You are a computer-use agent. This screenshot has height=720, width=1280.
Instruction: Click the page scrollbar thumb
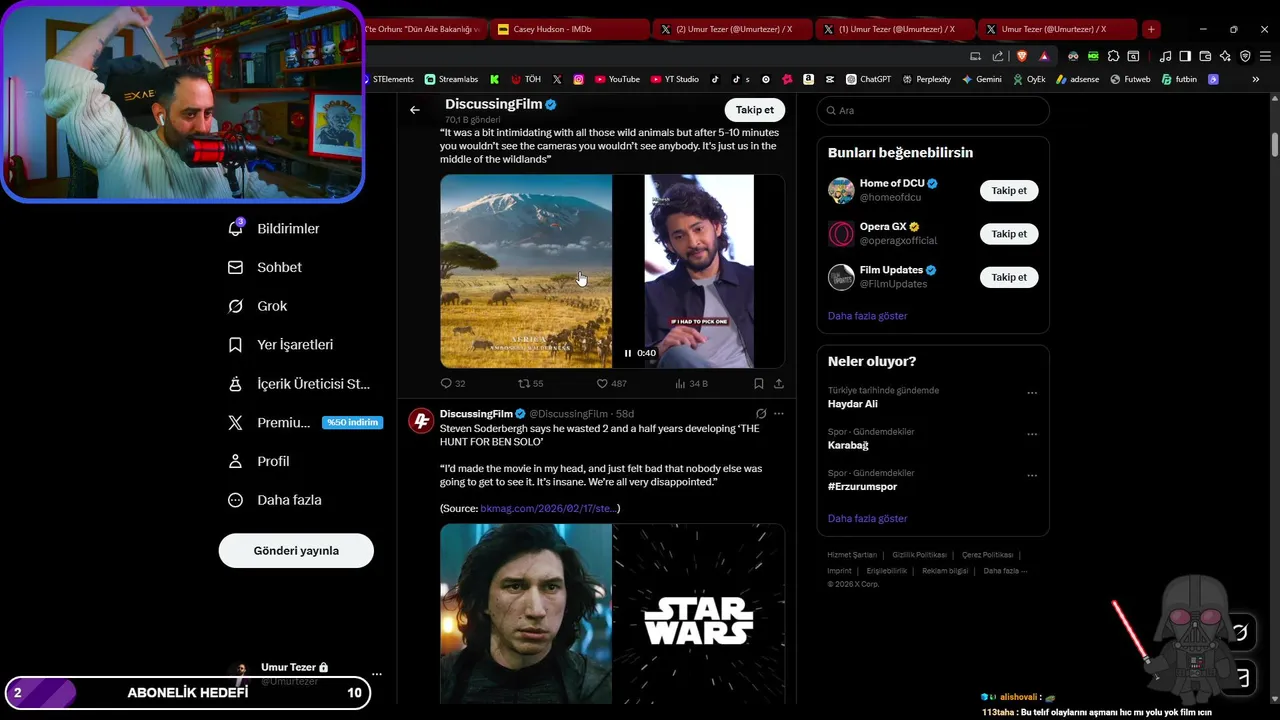(1275, 144)
